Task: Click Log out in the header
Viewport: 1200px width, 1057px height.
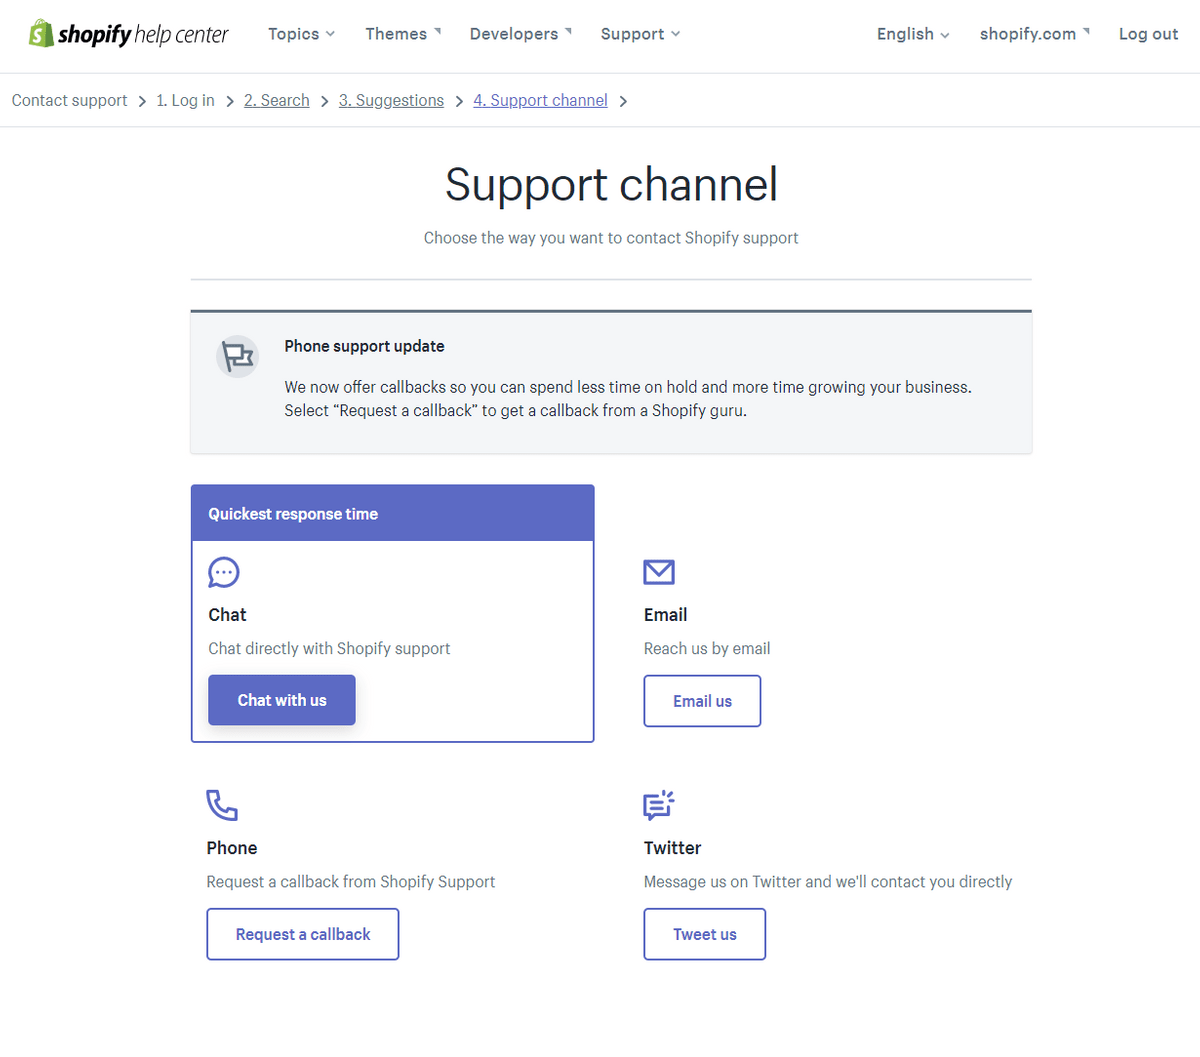Action: (1148, 34)
